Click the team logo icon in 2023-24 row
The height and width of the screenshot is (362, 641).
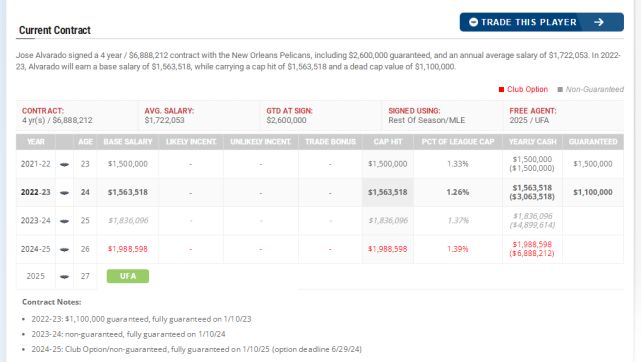pyautogui.click(x=64, y=221)
